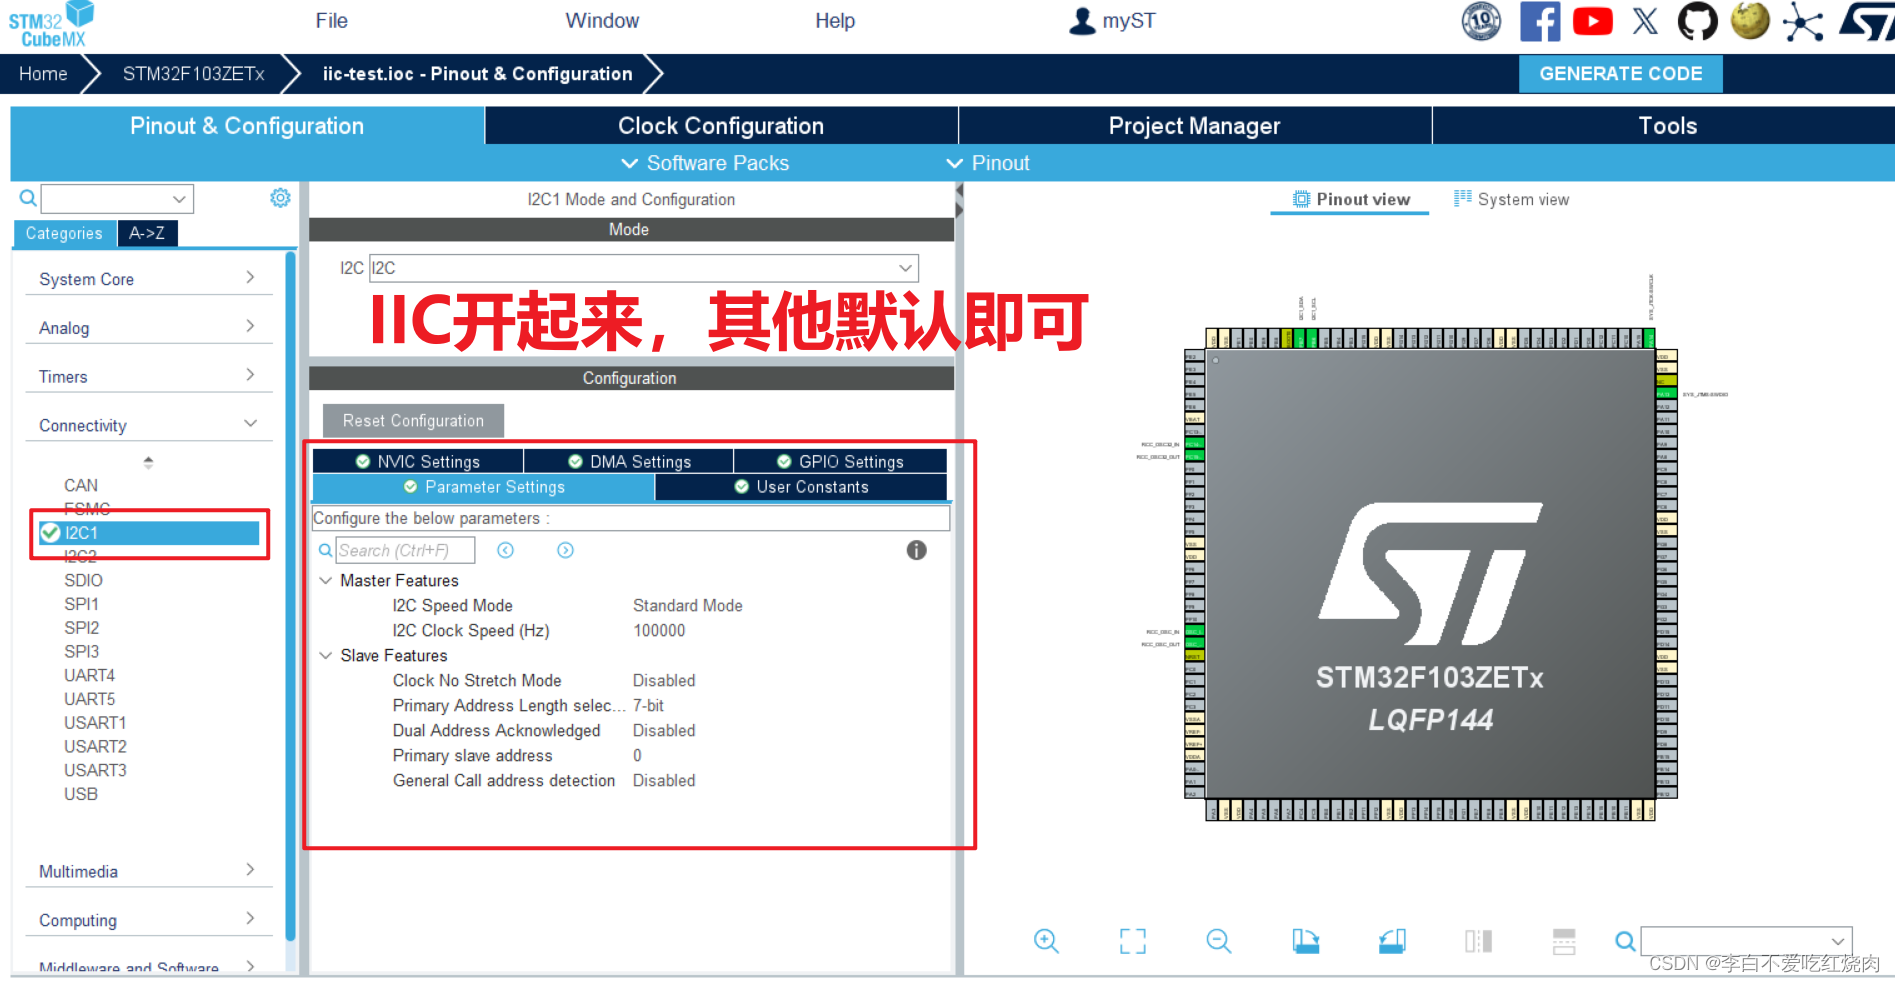
Task: Go to Home breadcrumb
Action: [43, 74]
